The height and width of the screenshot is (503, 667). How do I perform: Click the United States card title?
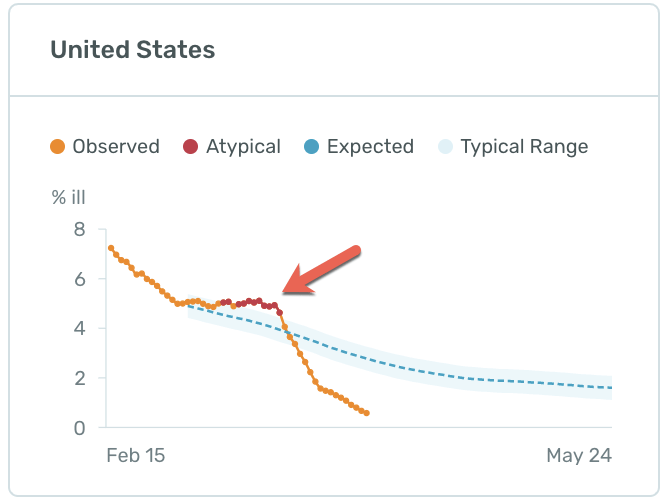click(x=133, y=49)
